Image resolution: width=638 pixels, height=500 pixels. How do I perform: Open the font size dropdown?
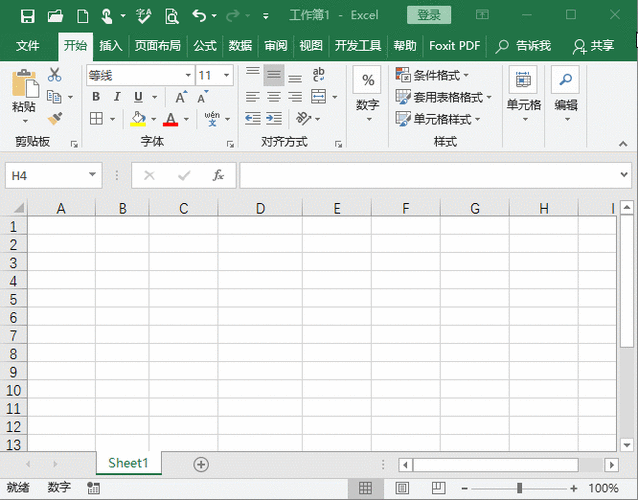pos(226,75)
